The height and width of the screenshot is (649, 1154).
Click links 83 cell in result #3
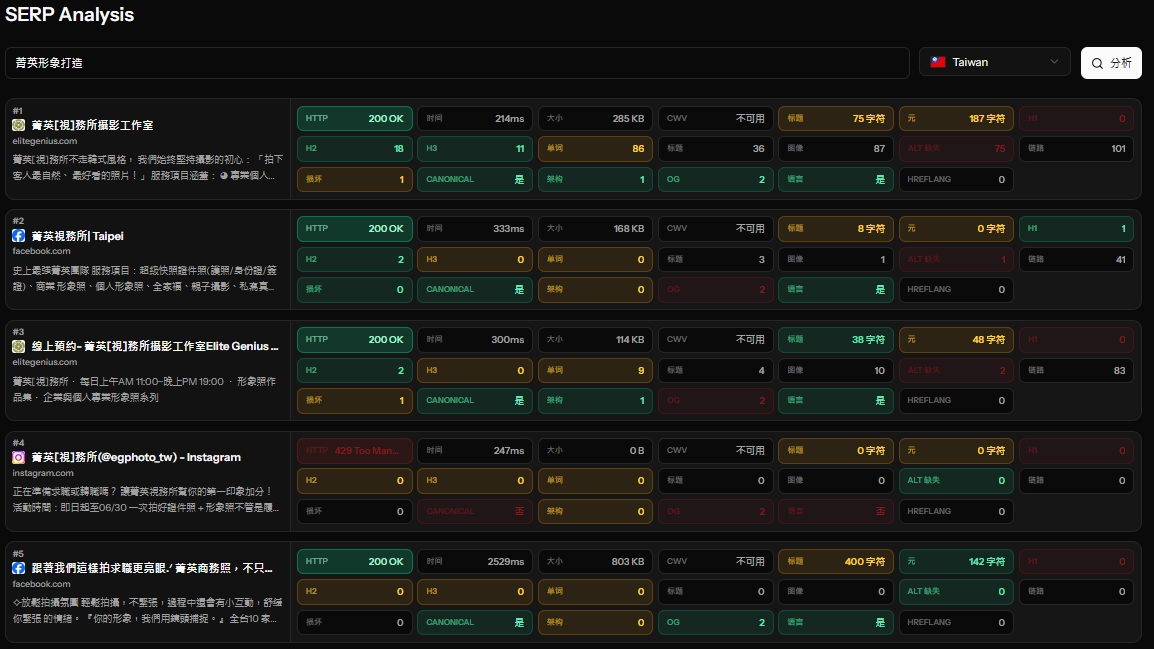pos(1077,370)
